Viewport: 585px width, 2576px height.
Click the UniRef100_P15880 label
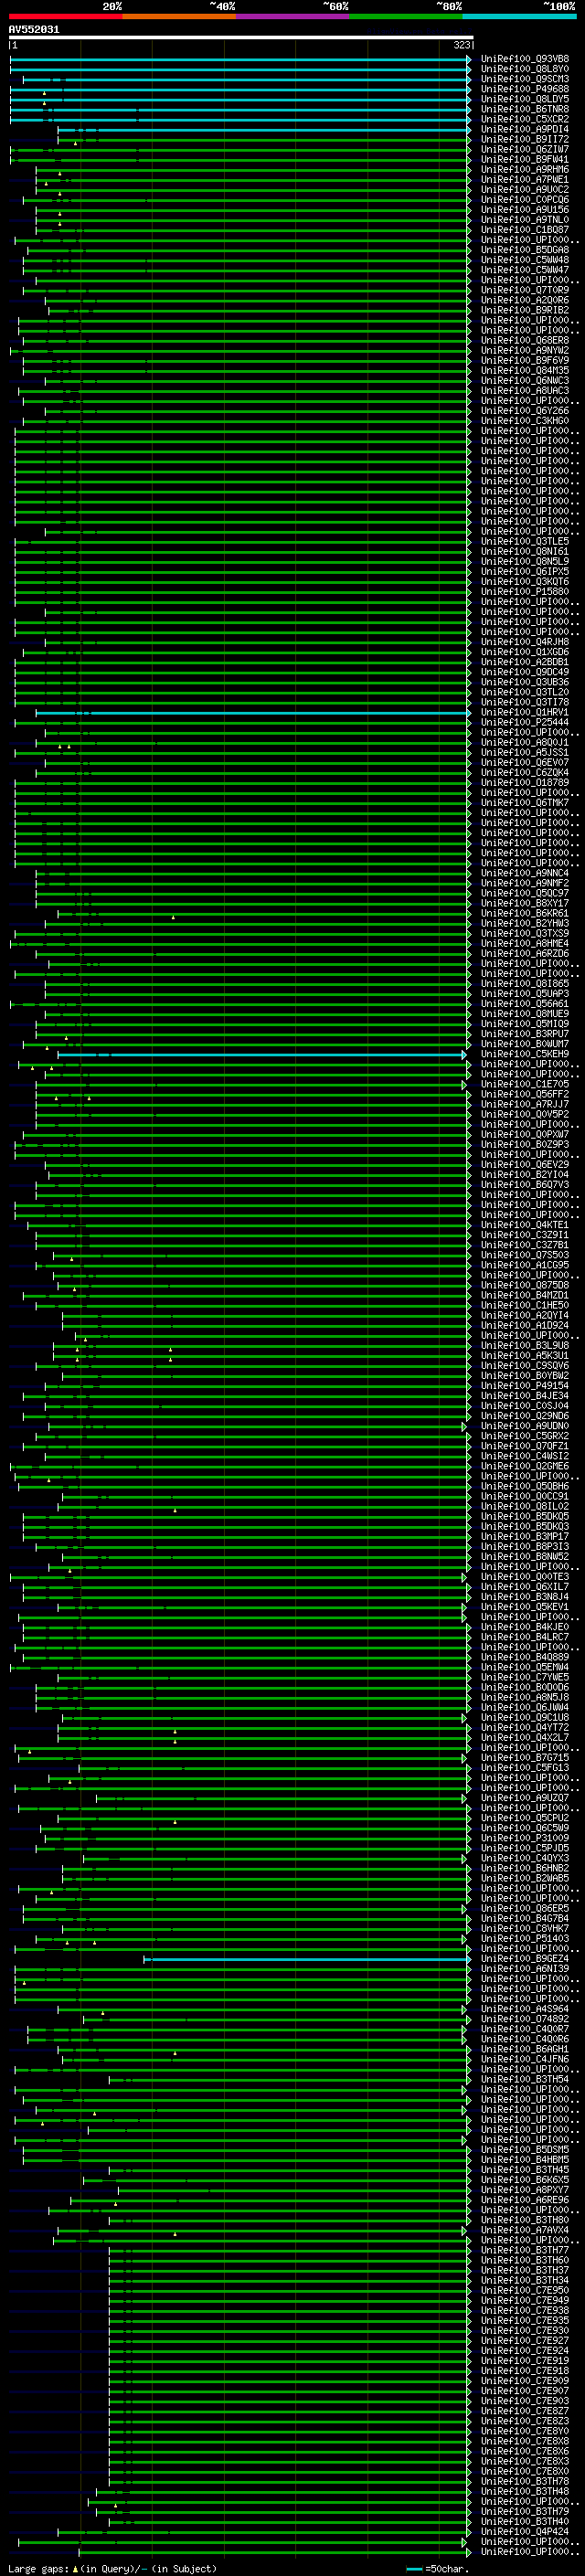(525, 592)
